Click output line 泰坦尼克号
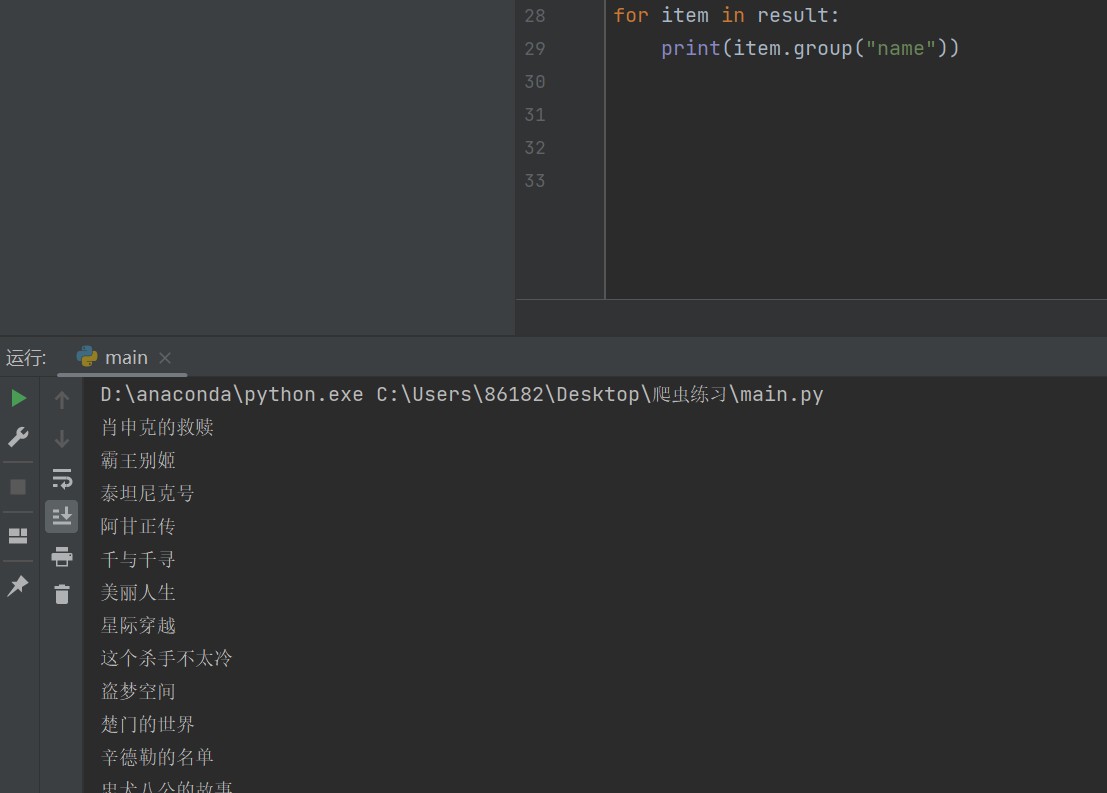The image size is (1107, 793). [x=147, y=493]
